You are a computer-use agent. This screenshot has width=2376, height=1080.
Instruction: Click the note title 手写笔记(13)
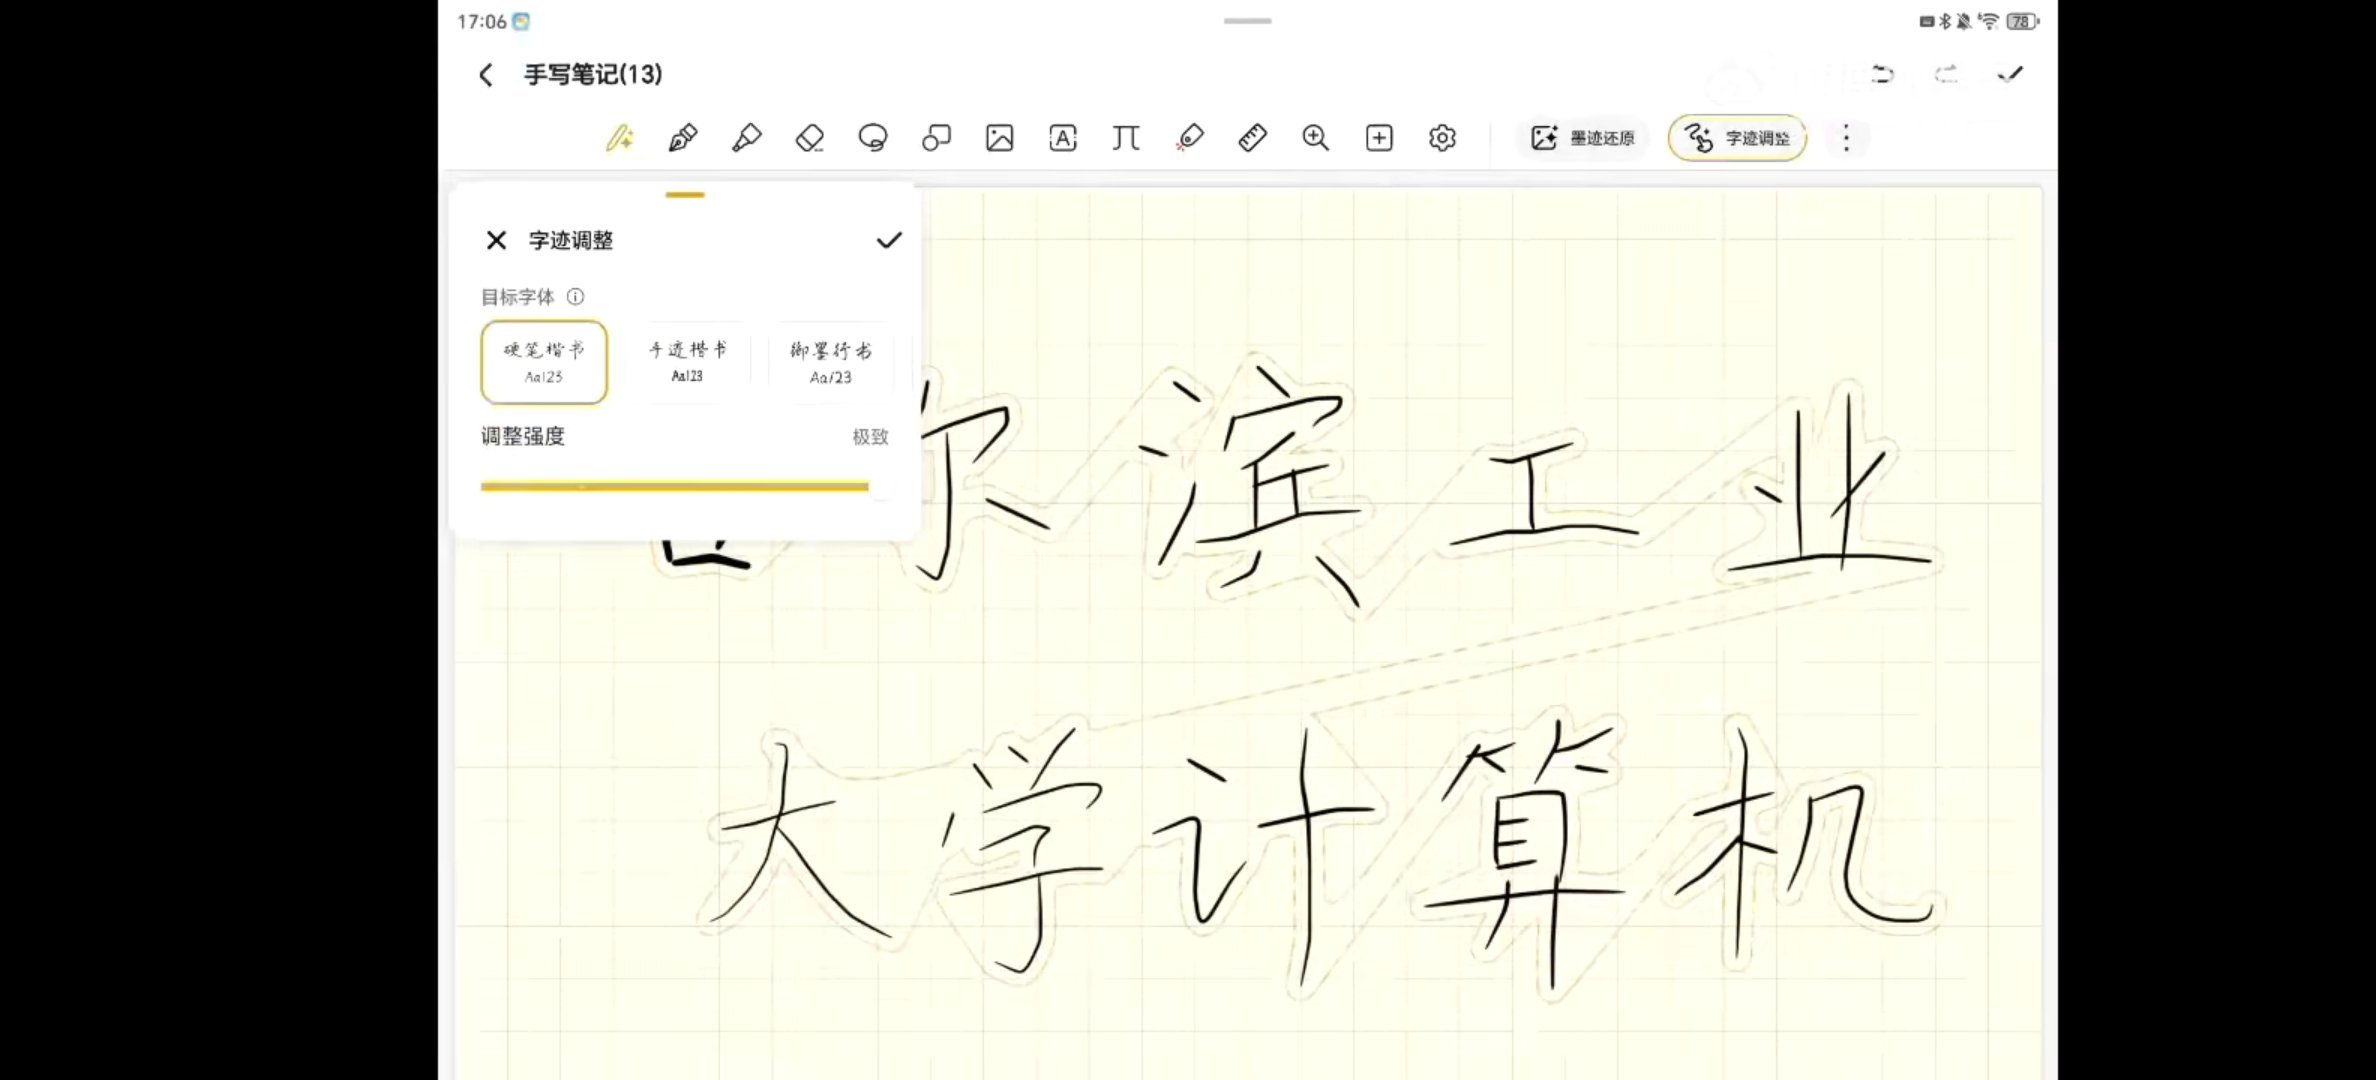[x=593, y=75]
